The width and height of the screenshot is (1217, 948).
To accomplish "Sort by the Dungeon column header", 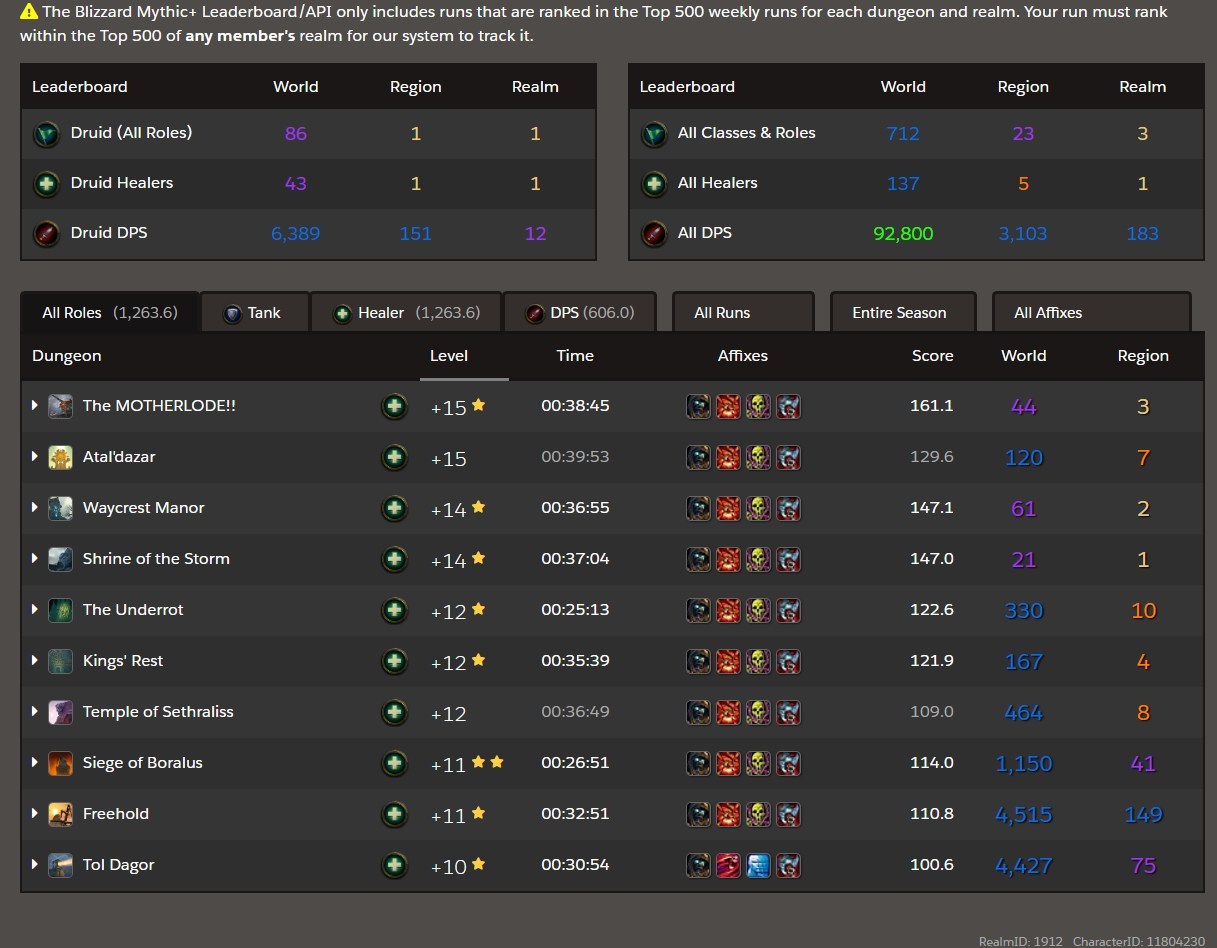I will click(67, 356).
